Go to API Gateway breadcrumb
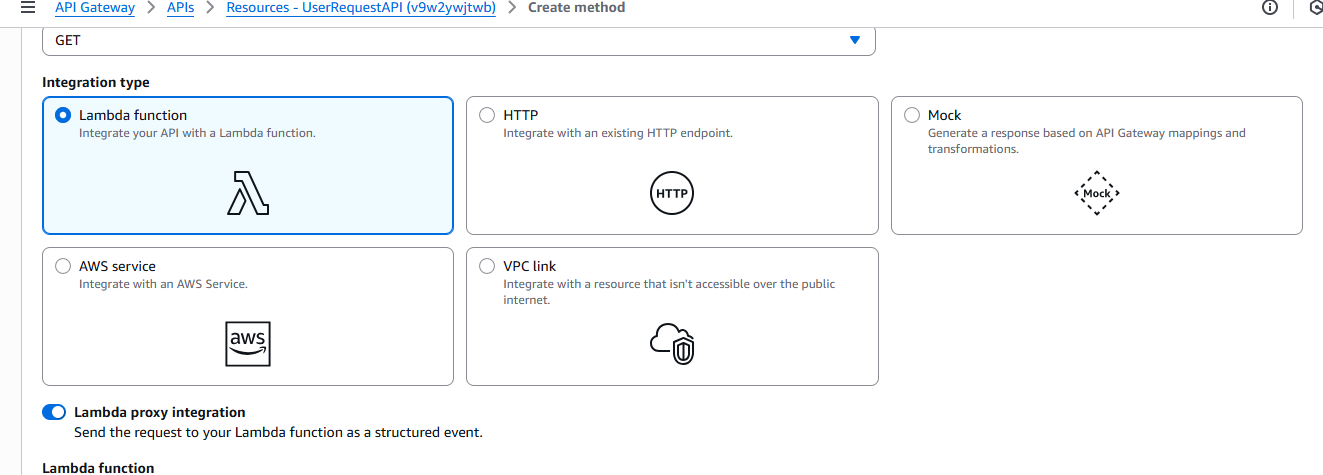1323x475 pixels. [x=94, y=8]
